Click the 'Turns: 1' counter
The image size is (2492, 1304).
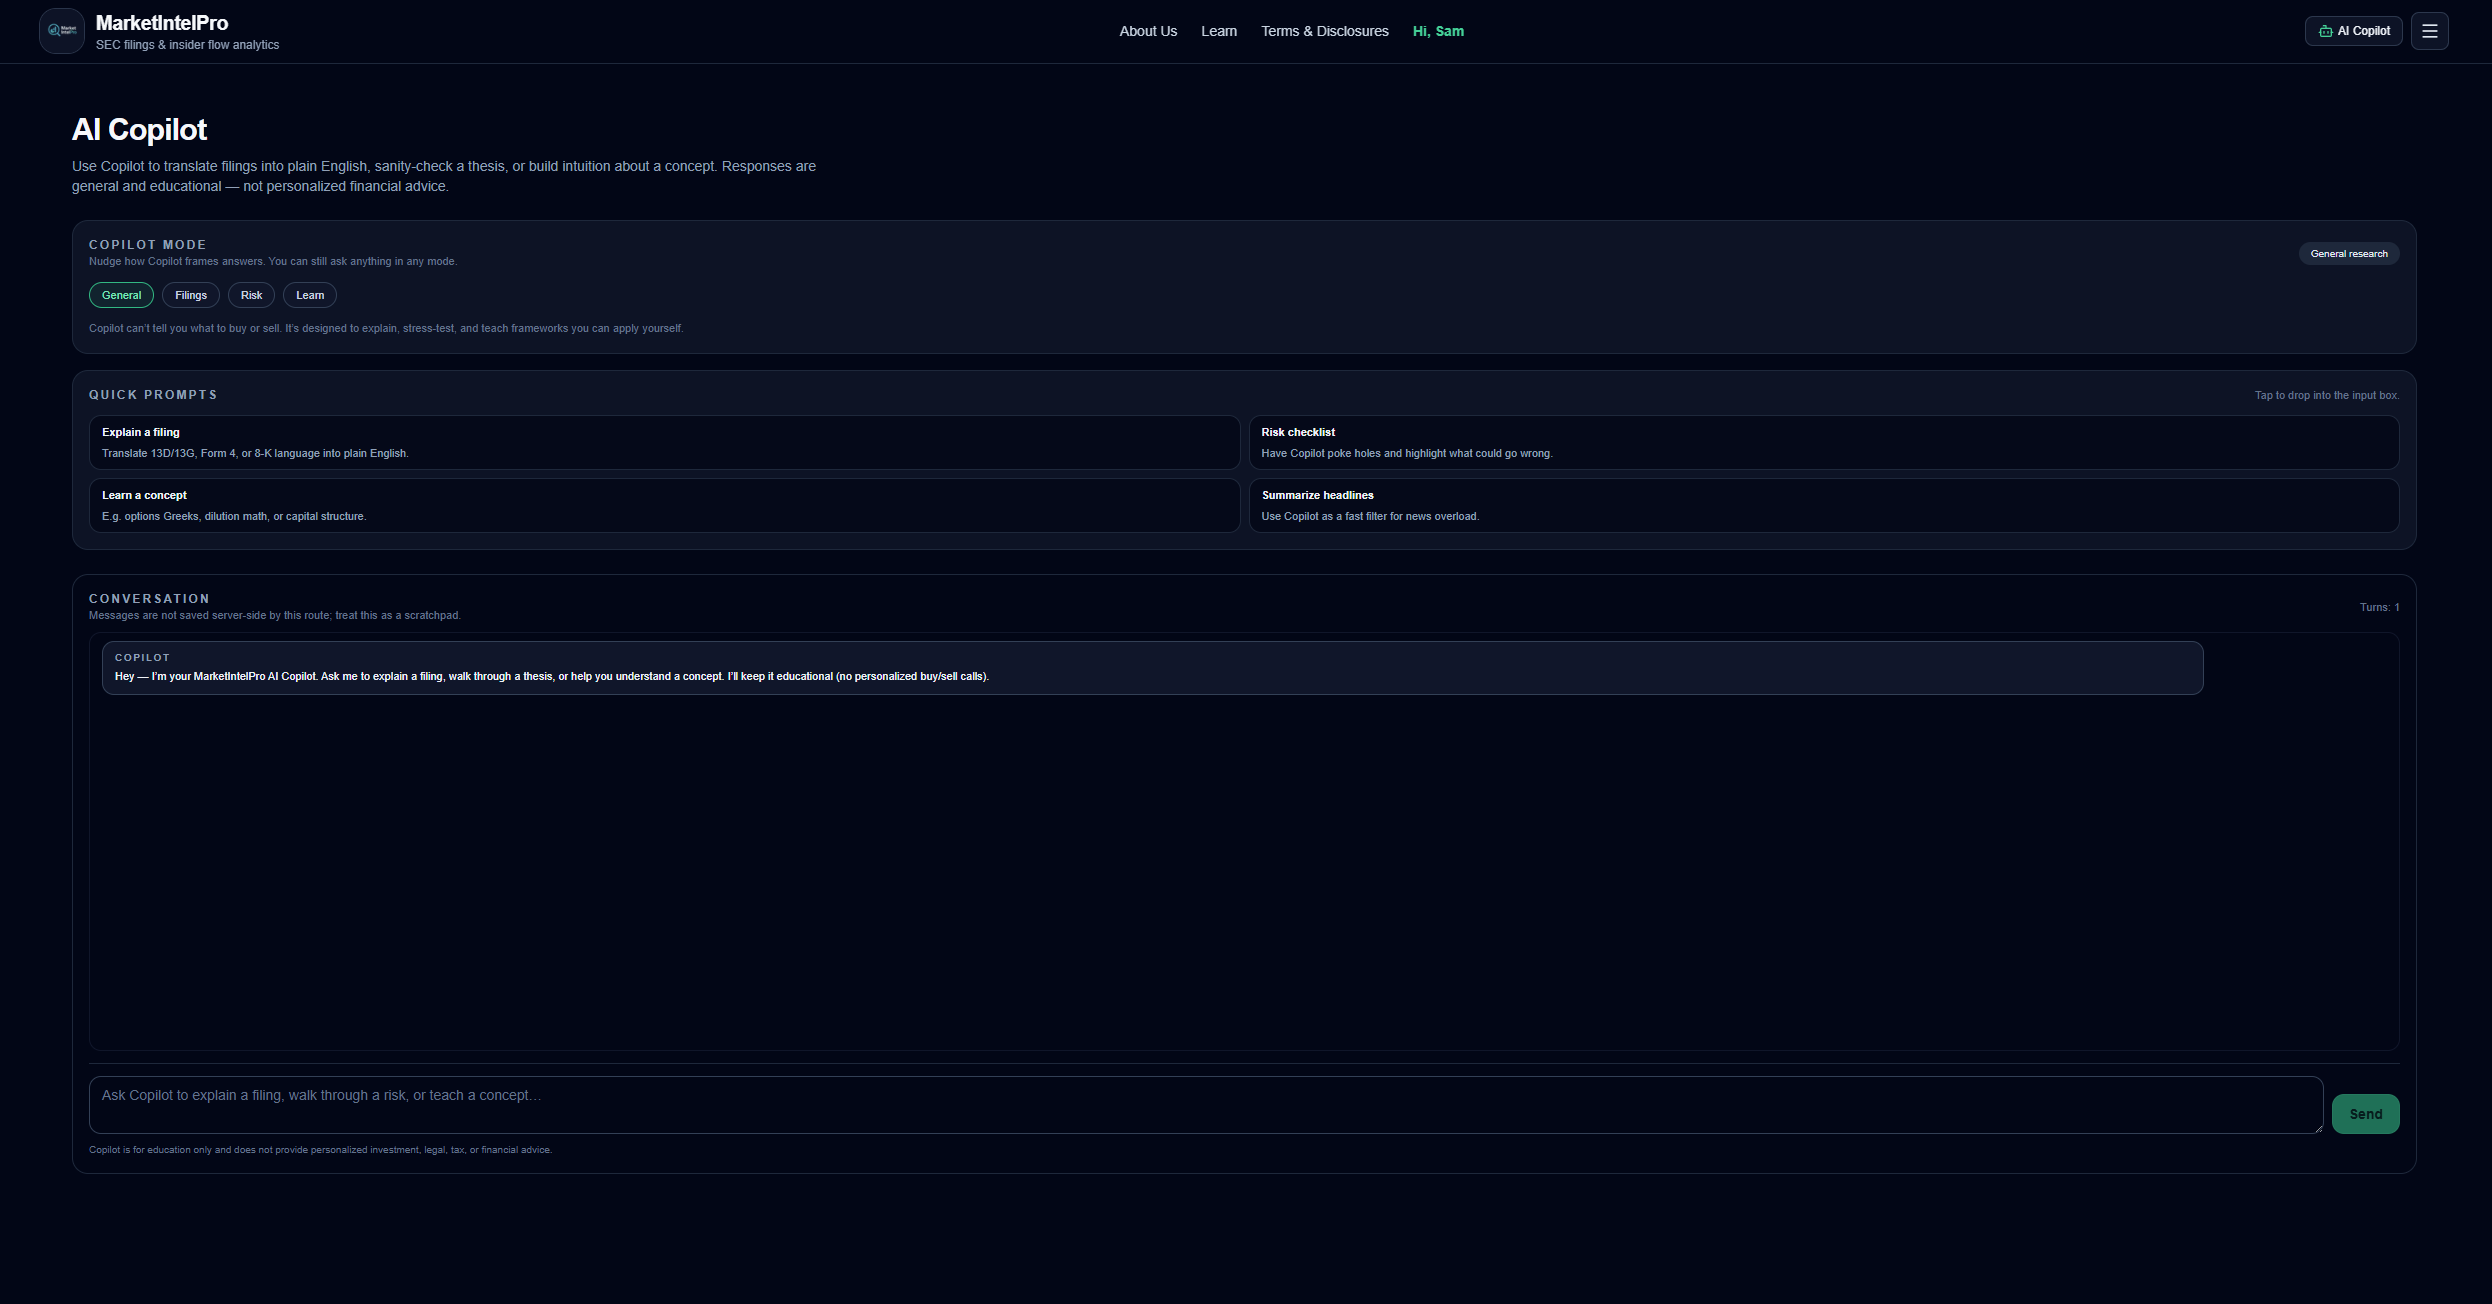(2378, 607)
